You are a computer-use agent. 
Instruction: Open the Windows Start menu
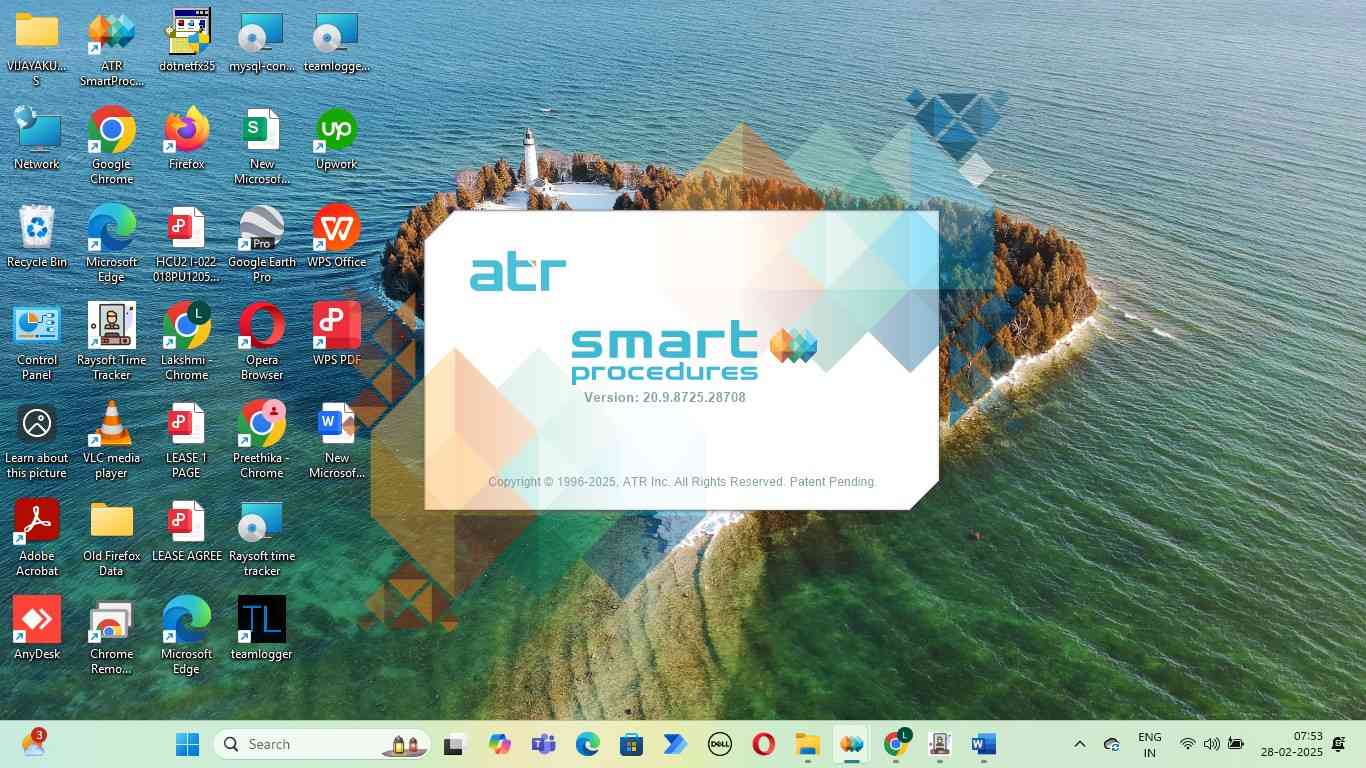click(187, 744)
